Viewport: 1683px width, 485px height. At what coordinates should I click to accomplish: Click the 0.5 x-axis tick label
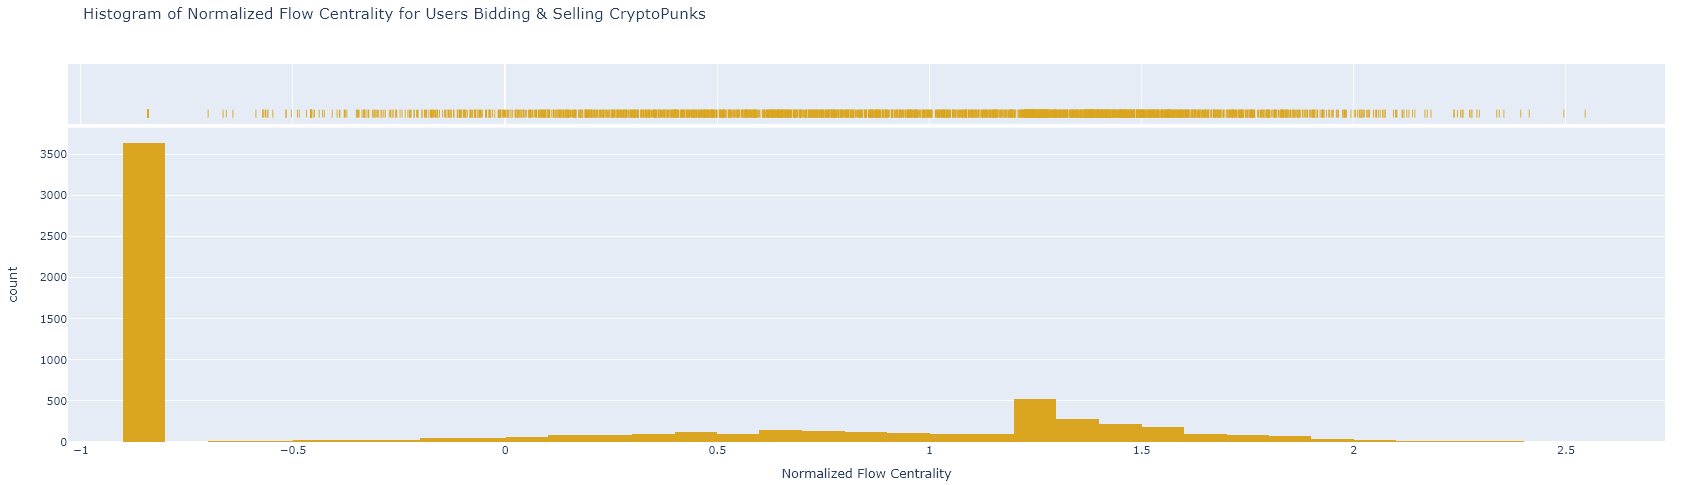[717, 451]
